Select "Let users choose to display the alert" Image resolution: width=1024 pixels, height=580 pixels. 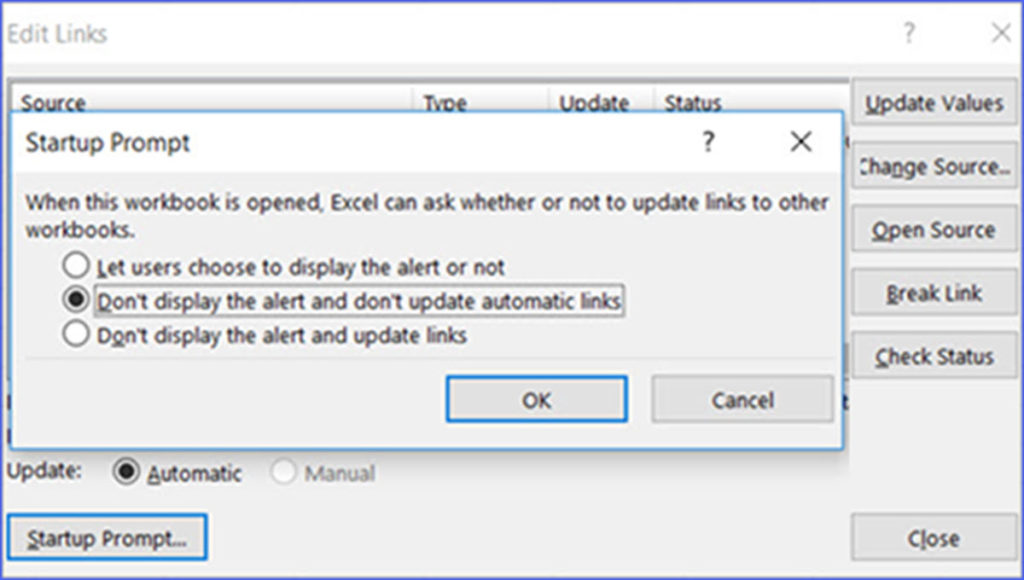75,266
